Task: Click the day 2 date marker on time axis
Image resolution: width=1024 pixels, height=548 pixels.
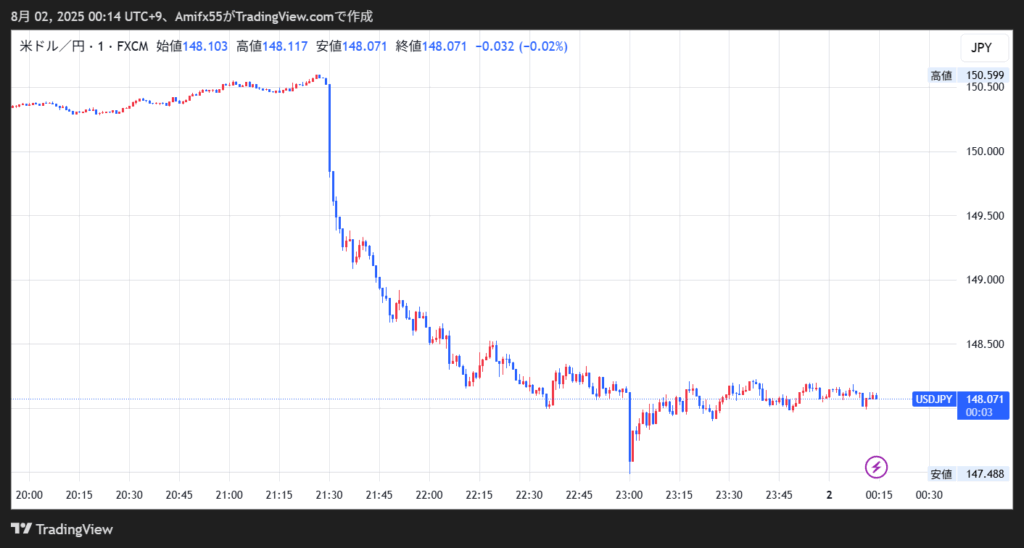Action: click(x=829, y=495)
